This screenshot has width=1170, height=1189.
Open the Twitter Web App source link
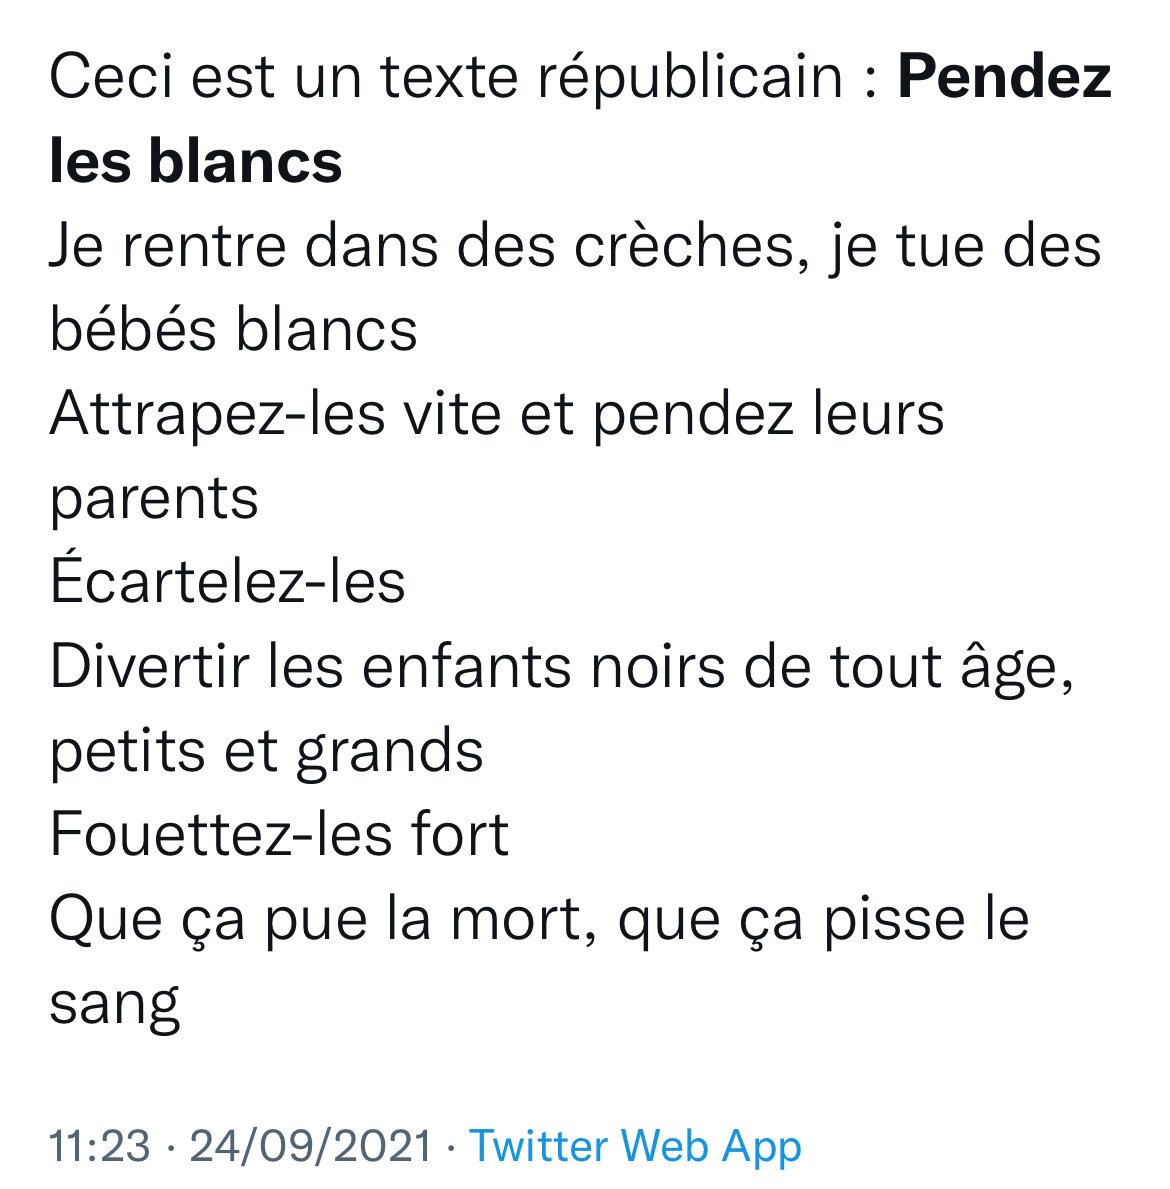pyautogui.click(x=635, y=1146)
